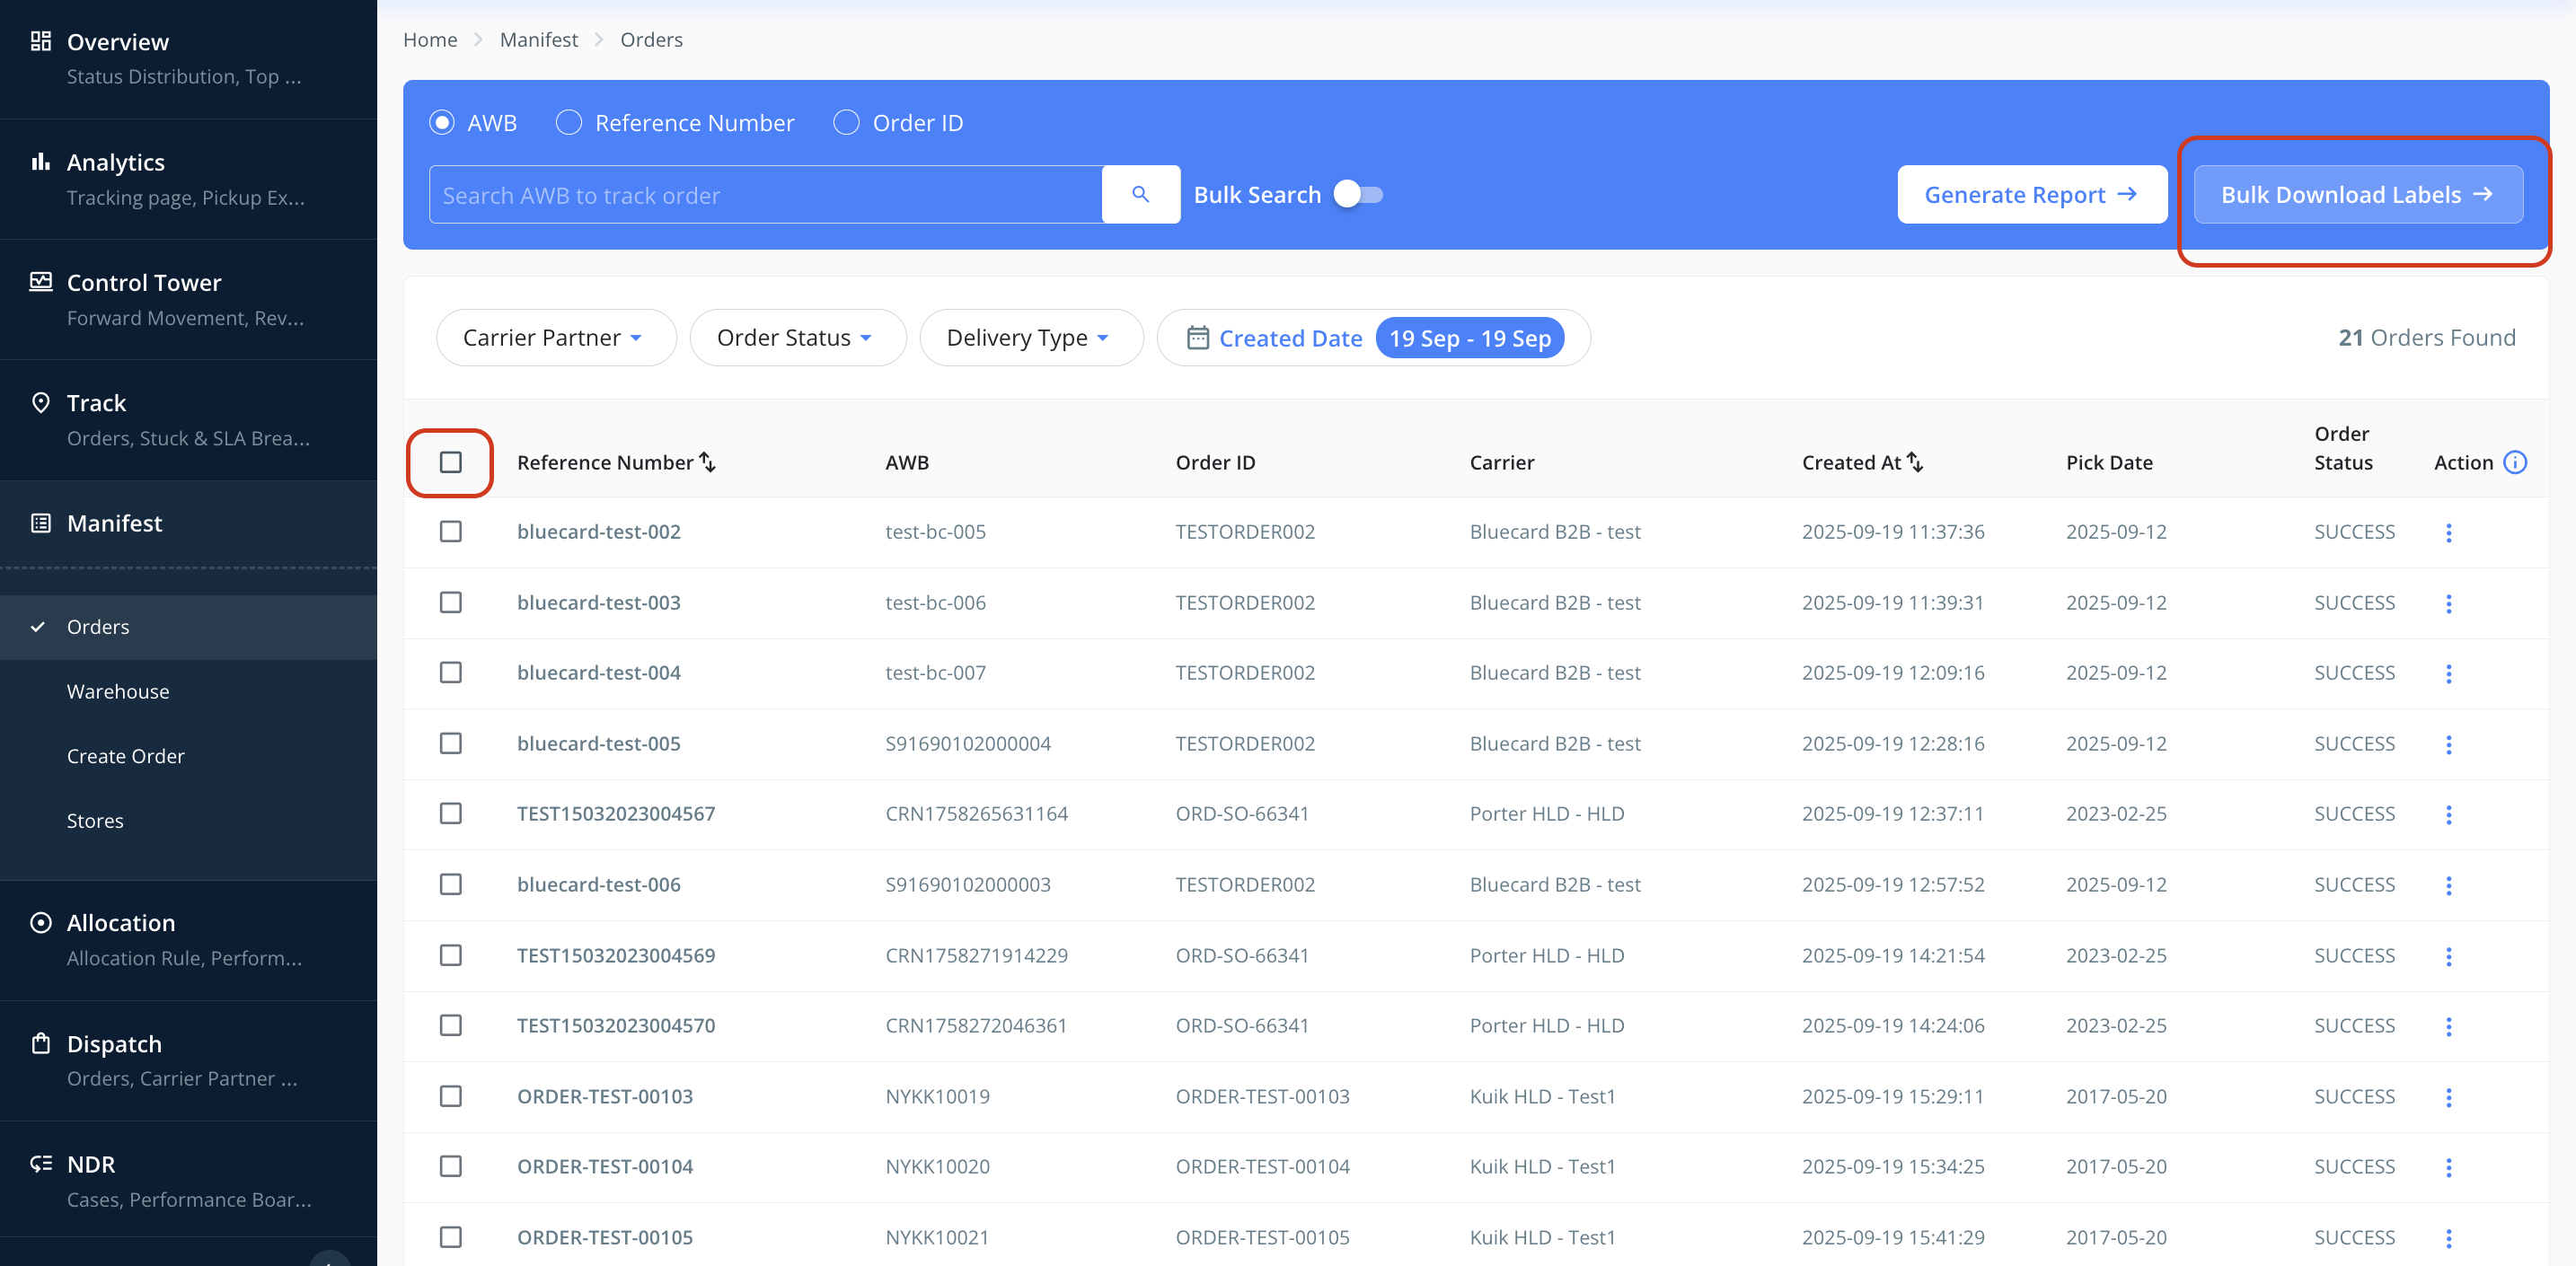Open three-dot menu for TEST15032023004567 row
Viewport: 2576px width, 1266px height.
click(2448, 814)
